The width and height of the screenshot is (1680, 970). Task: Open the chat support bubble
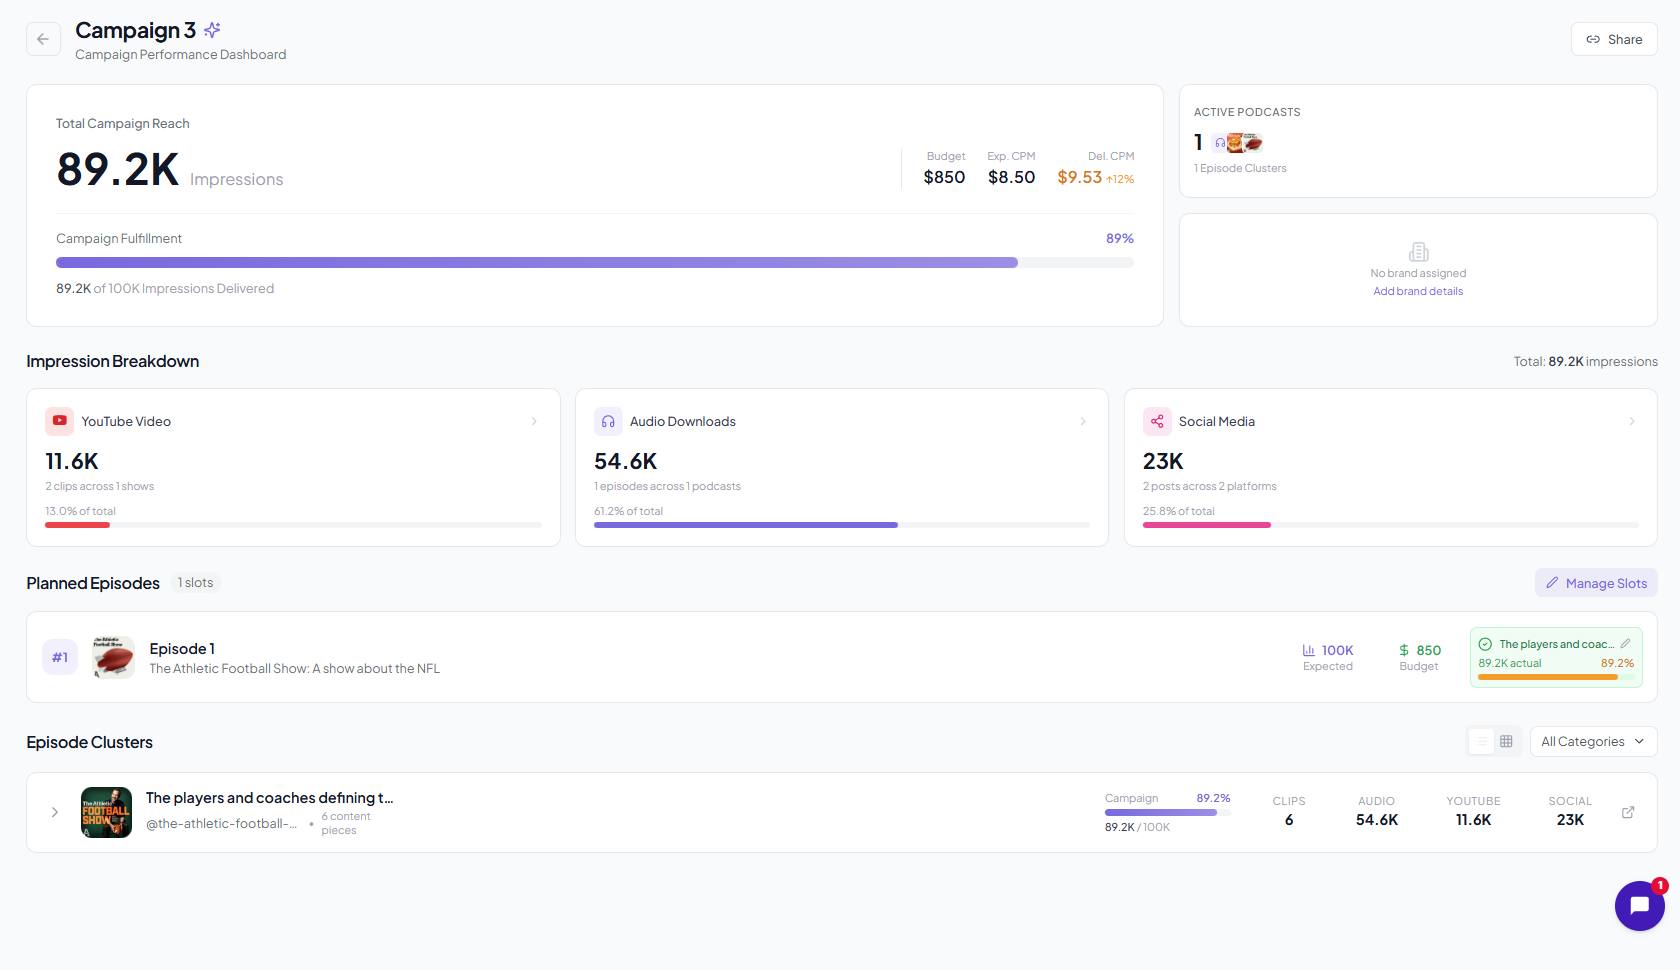tap(1639, 906)
